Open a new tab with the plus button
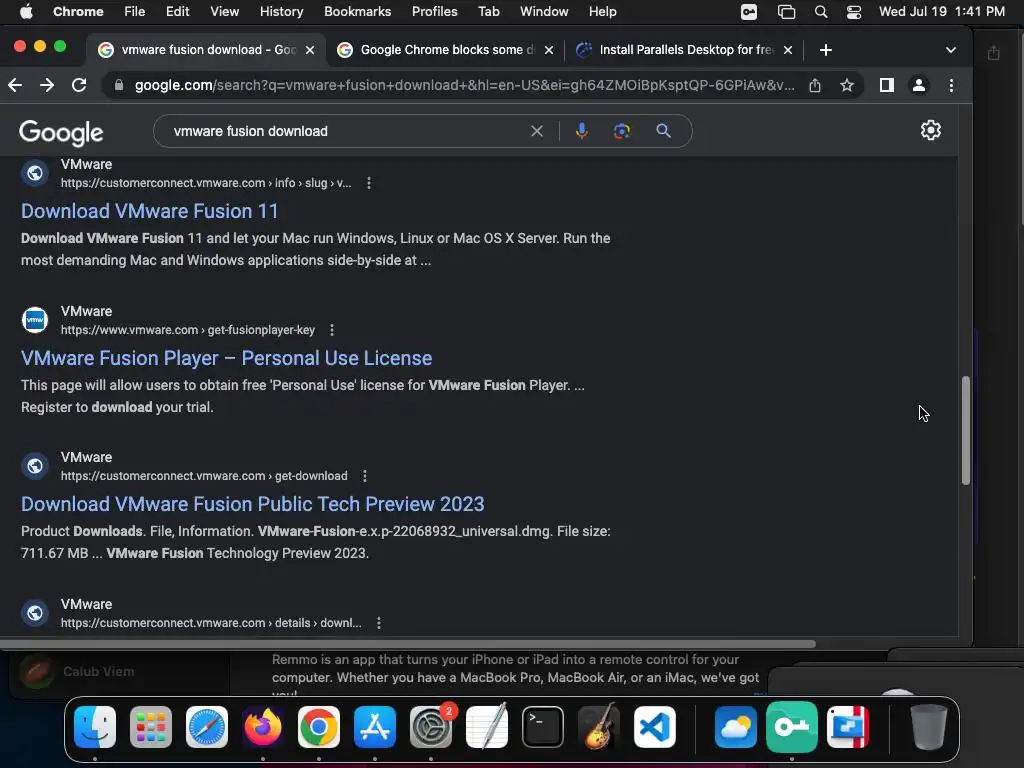The height and width of the screenshot is (768, 1024). (825, 50)
